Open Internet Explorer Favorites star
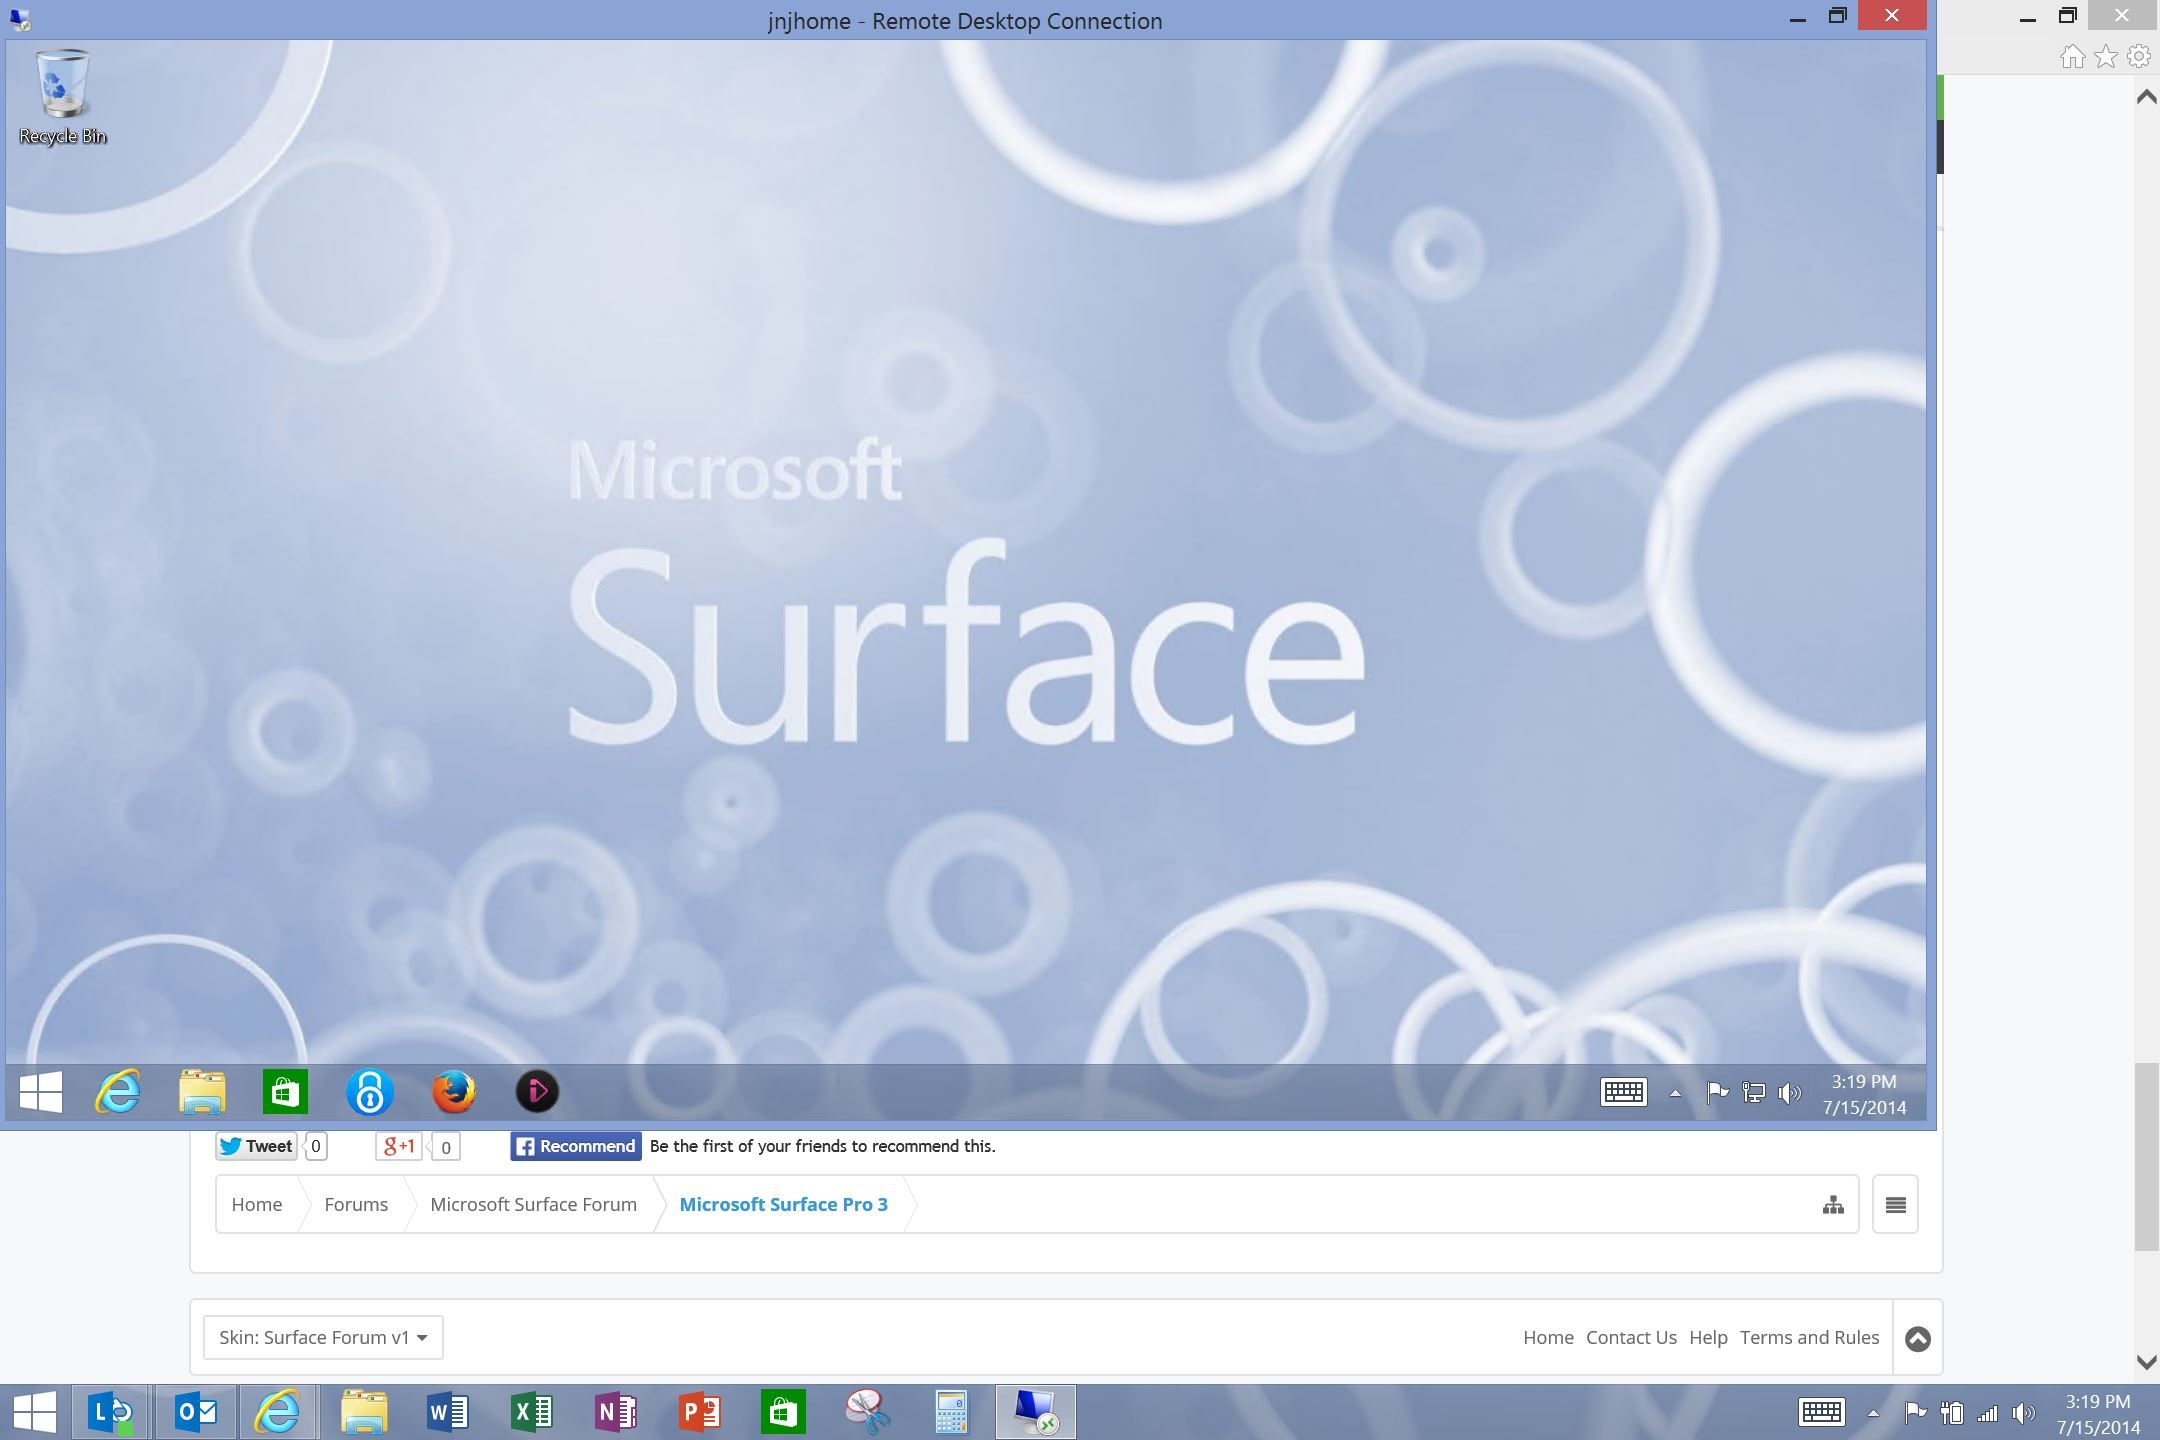The image size is (2160, 1440). coord(2105,57)
